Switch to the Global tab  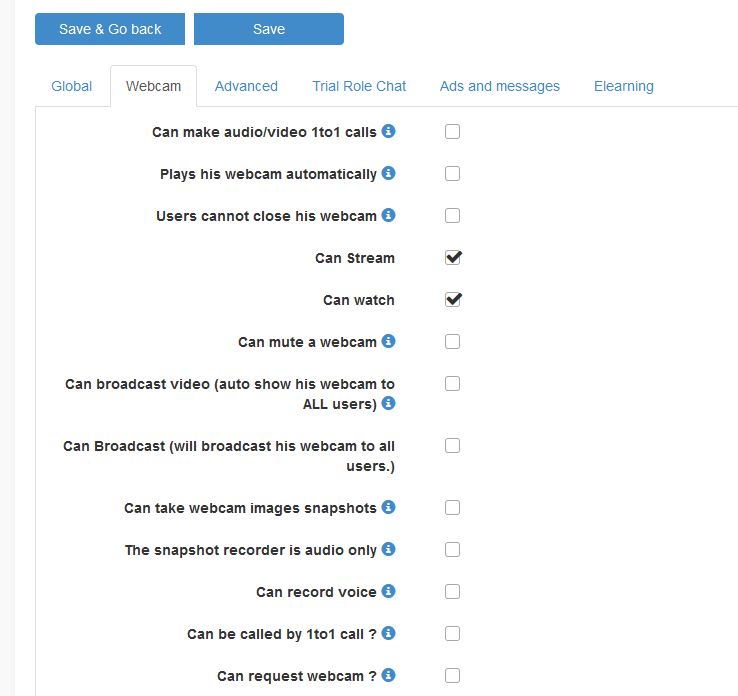(72, 86)
